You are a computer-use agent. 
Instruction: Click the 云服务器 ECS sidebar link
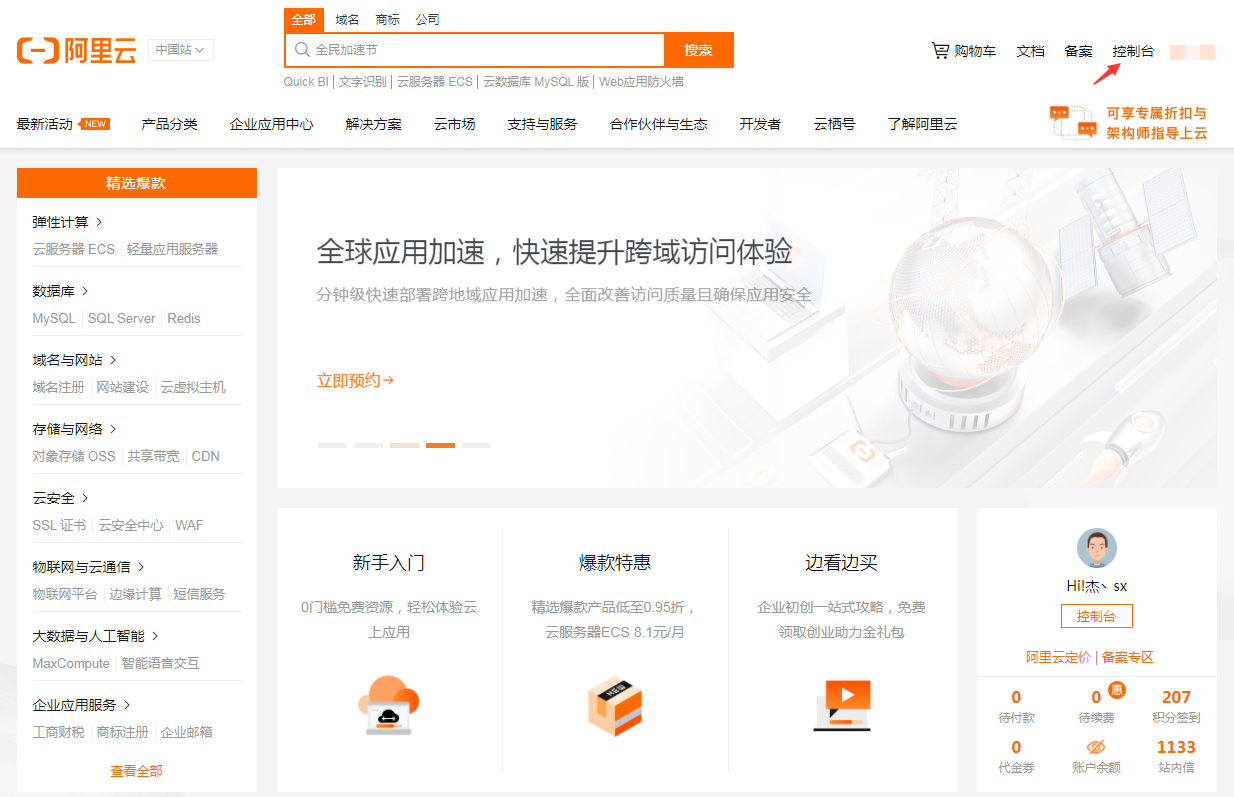73,249
